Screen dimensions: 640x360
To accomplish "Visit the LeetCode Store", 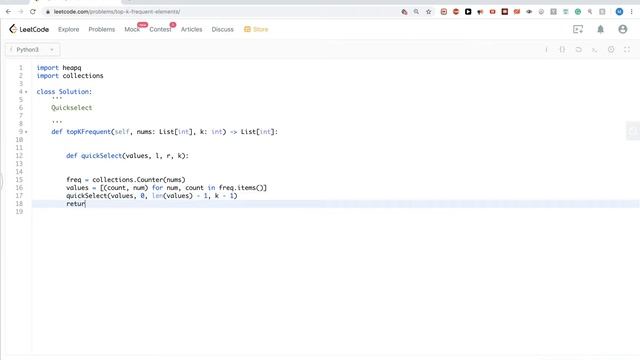I will point(256,29).
